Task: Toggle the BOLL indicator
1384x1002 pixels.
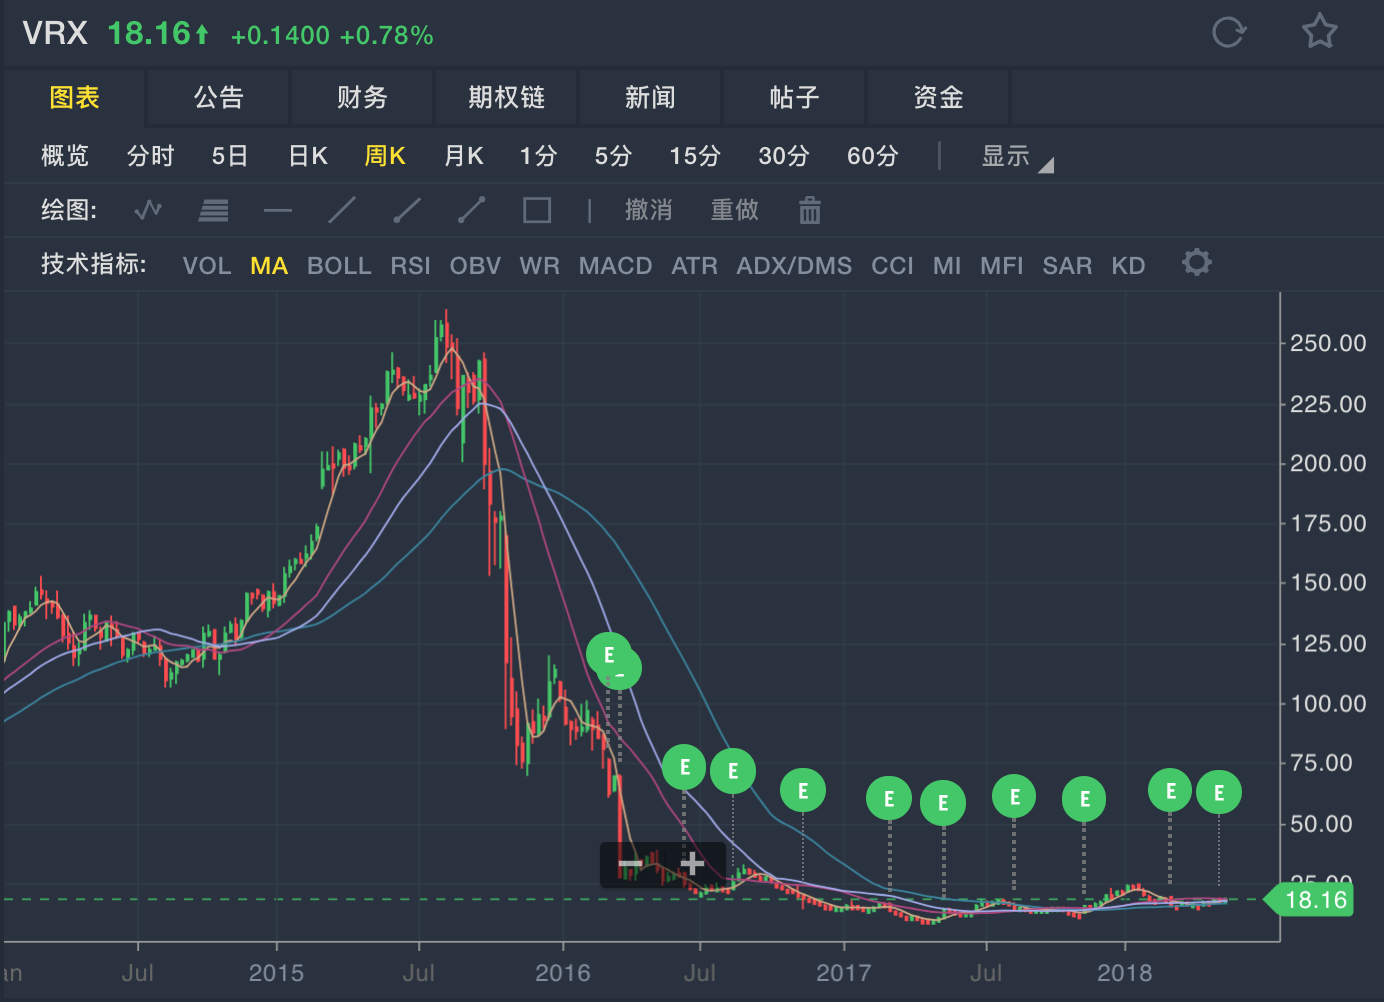Action: (x=339, y=266)
